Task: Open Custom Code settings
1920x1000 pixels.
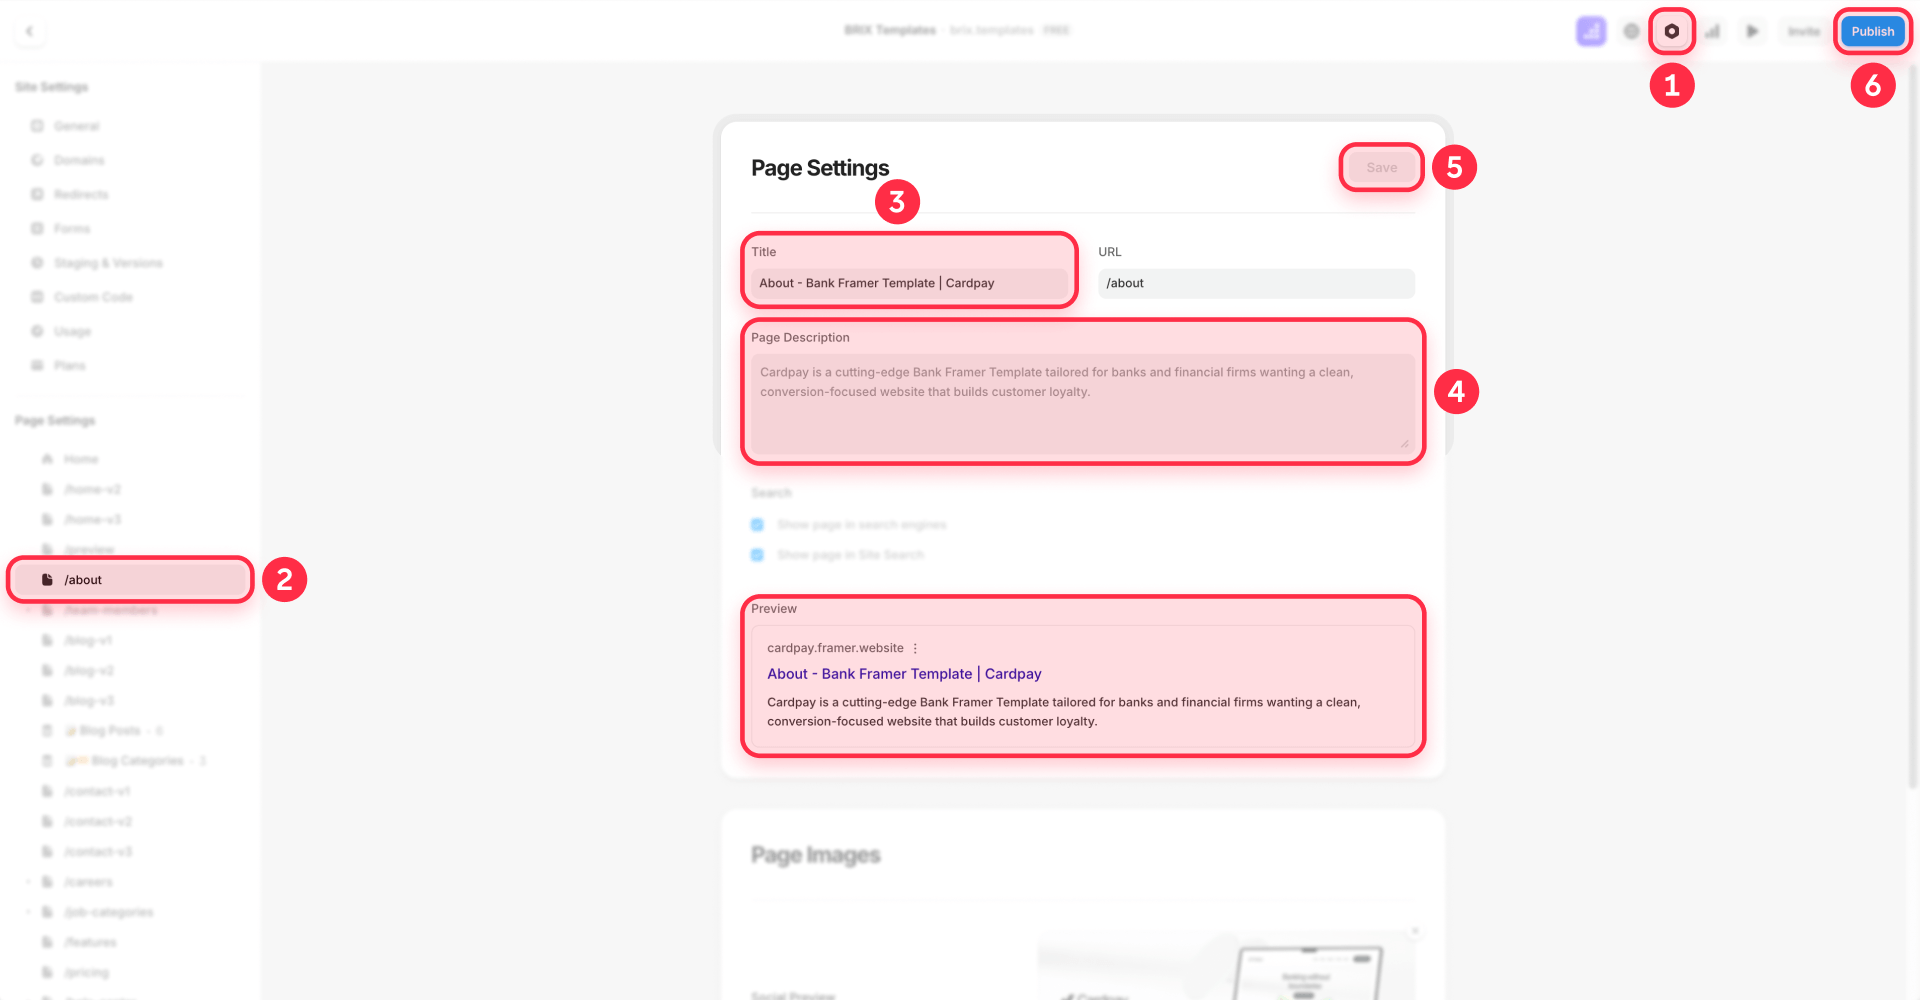Action: click(93, 297)
